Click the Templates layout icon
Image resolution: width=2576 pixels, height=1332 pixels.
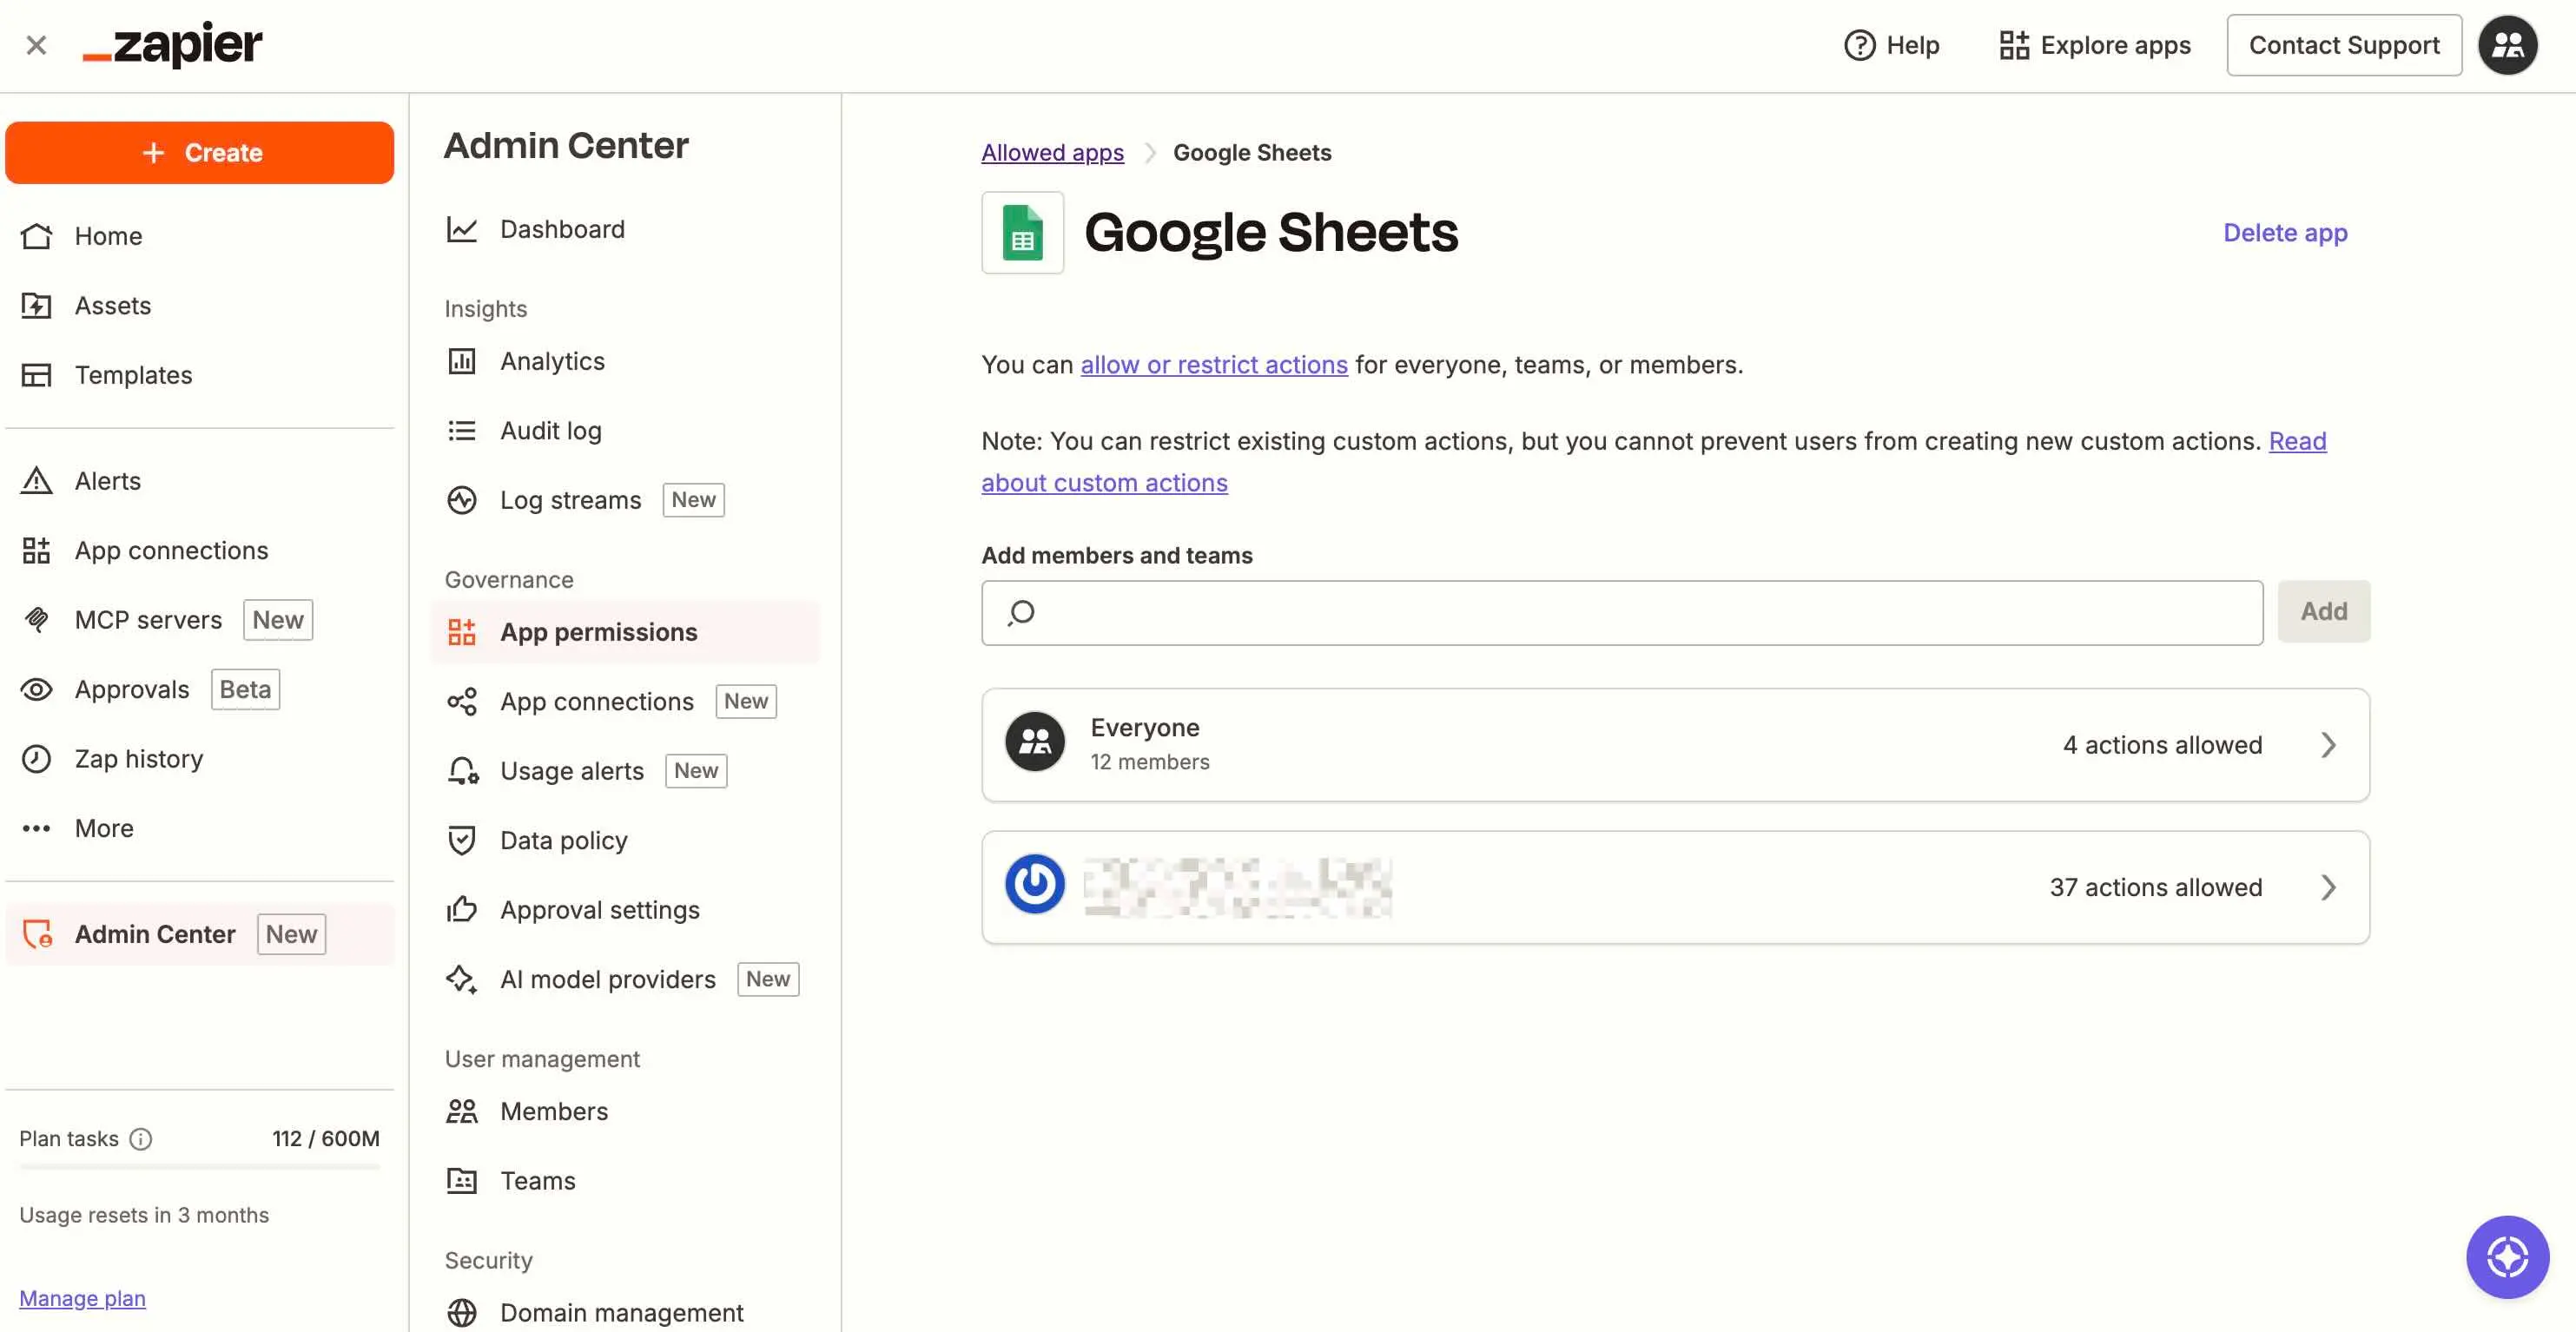[36, 375]
